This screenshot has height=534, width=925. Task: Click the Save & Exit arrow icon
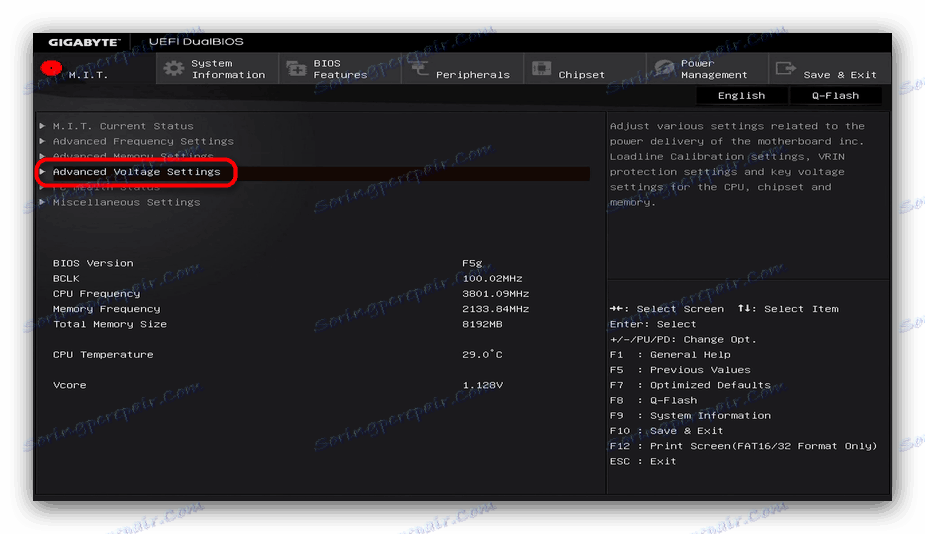click(786, 68)
